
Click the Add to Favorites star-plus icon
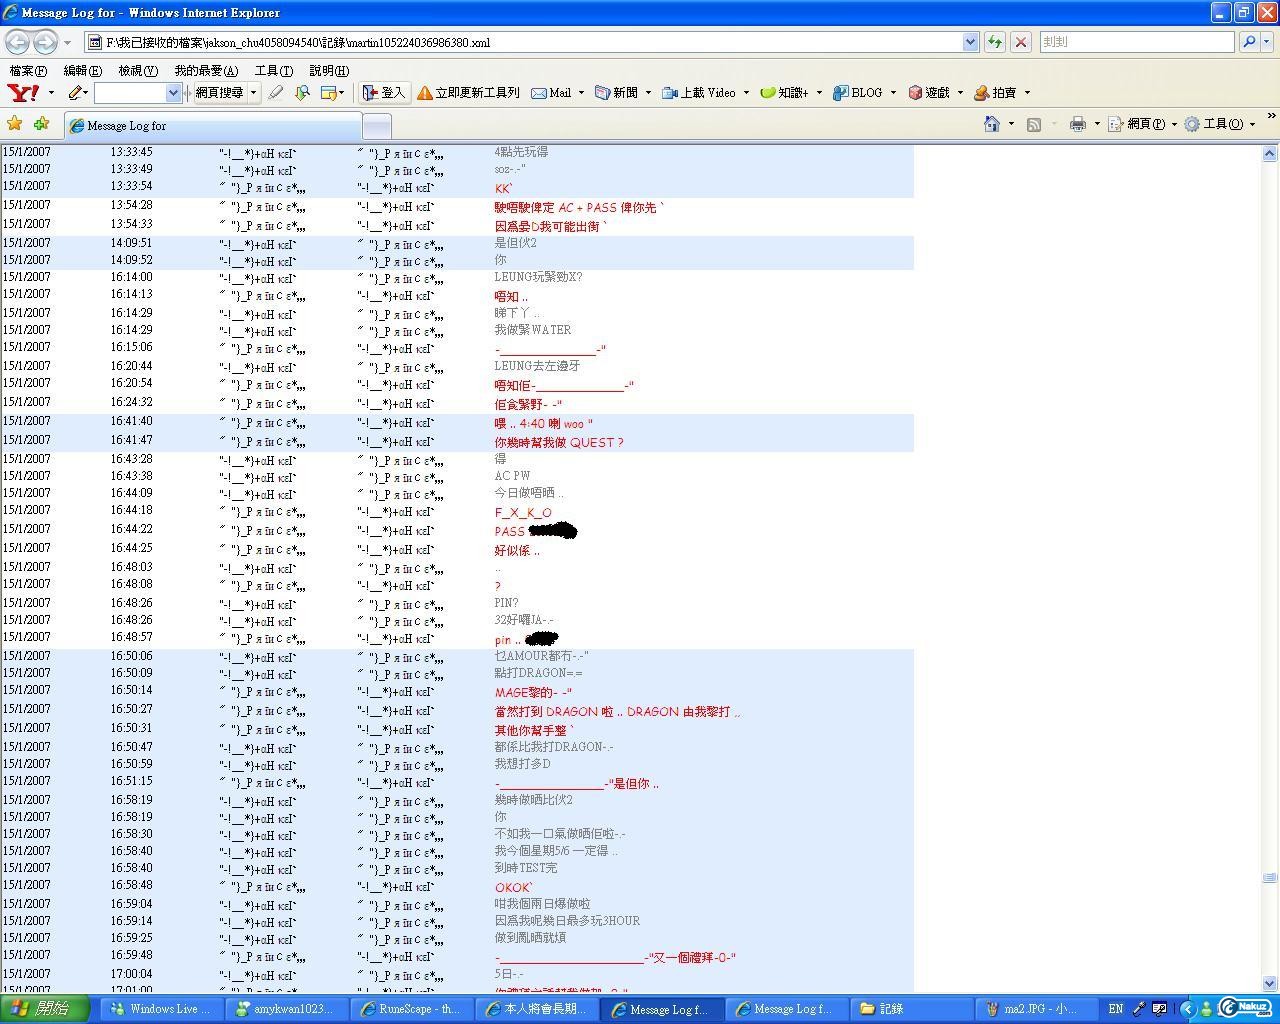click(41, 124)
